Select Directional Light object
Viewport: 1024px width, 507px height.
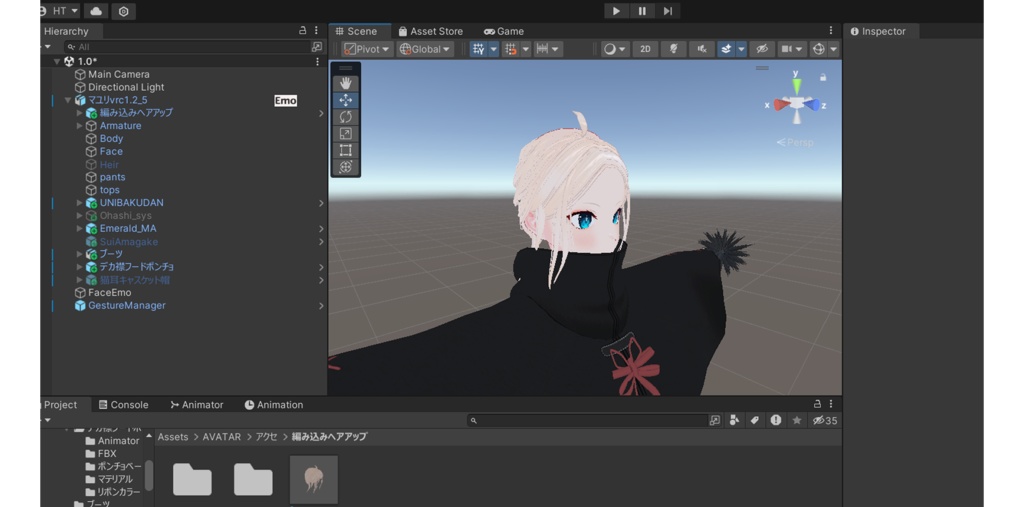(x=126, y=88)
